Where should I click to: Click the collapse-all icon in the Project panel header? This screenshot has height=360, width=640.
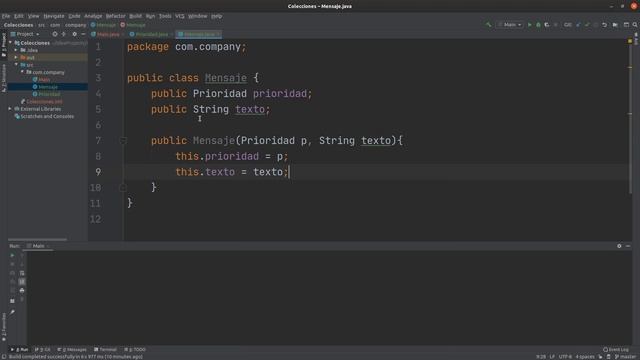64,34
